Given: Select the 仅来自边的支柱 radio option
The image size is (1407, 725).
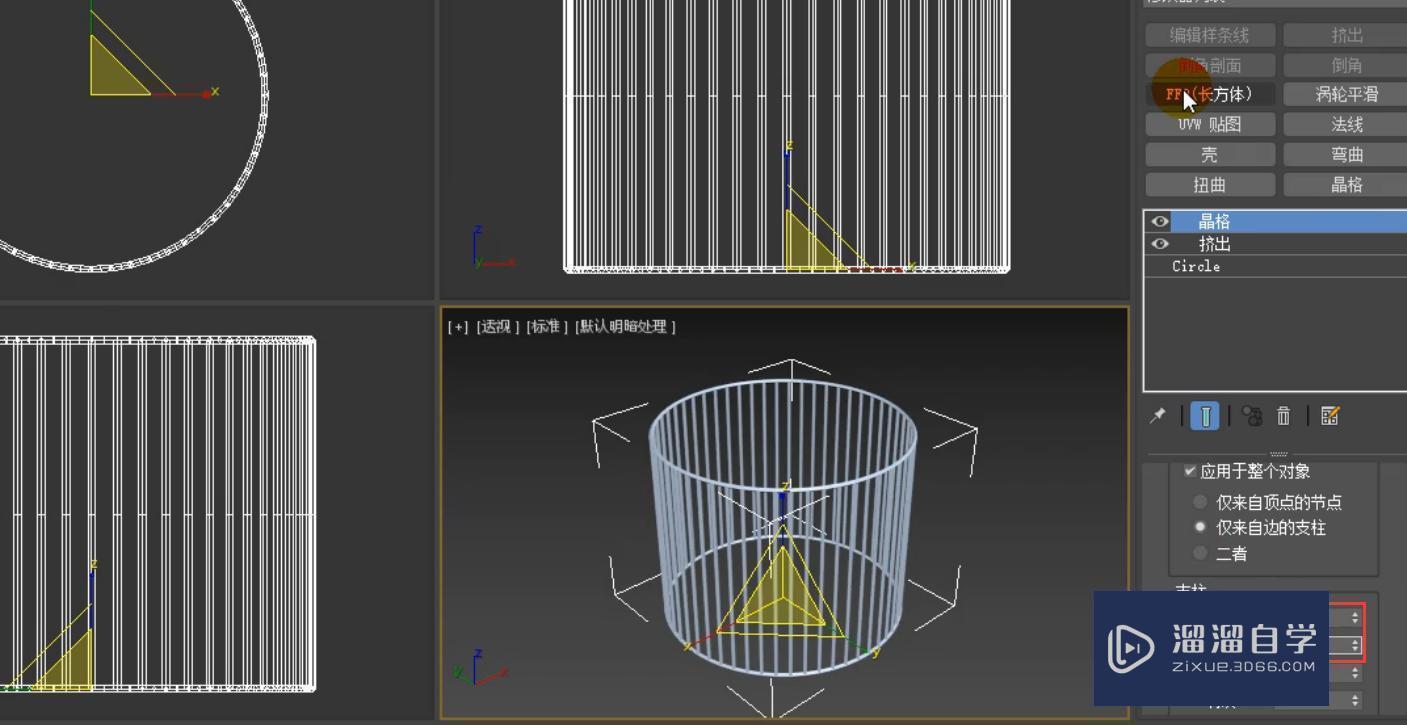Looking at the screenshot, I should coord(1200,527).
